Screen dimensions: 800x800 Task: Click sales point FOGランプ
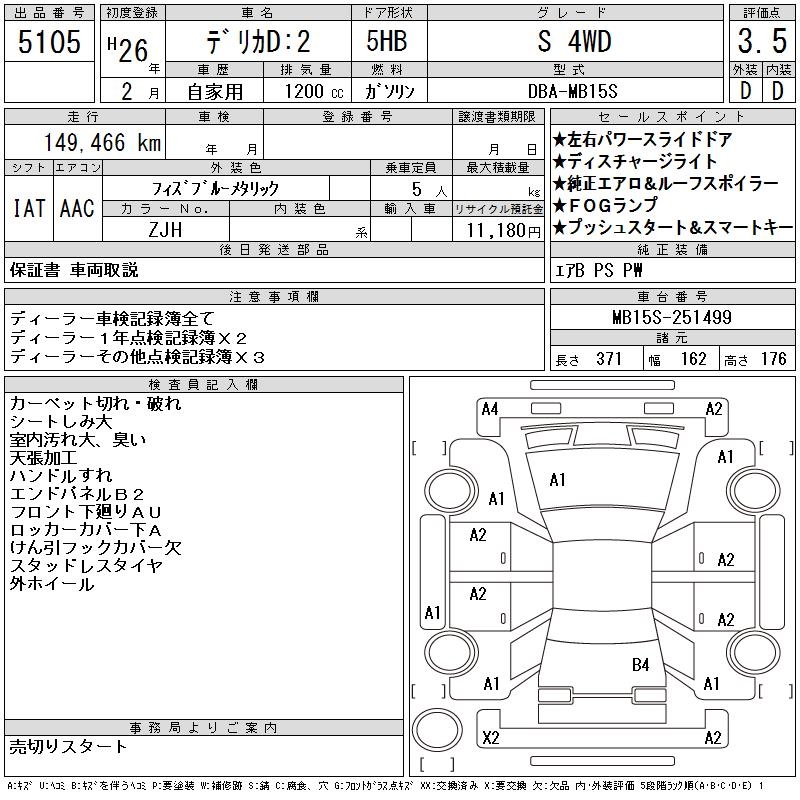(605, 205)
